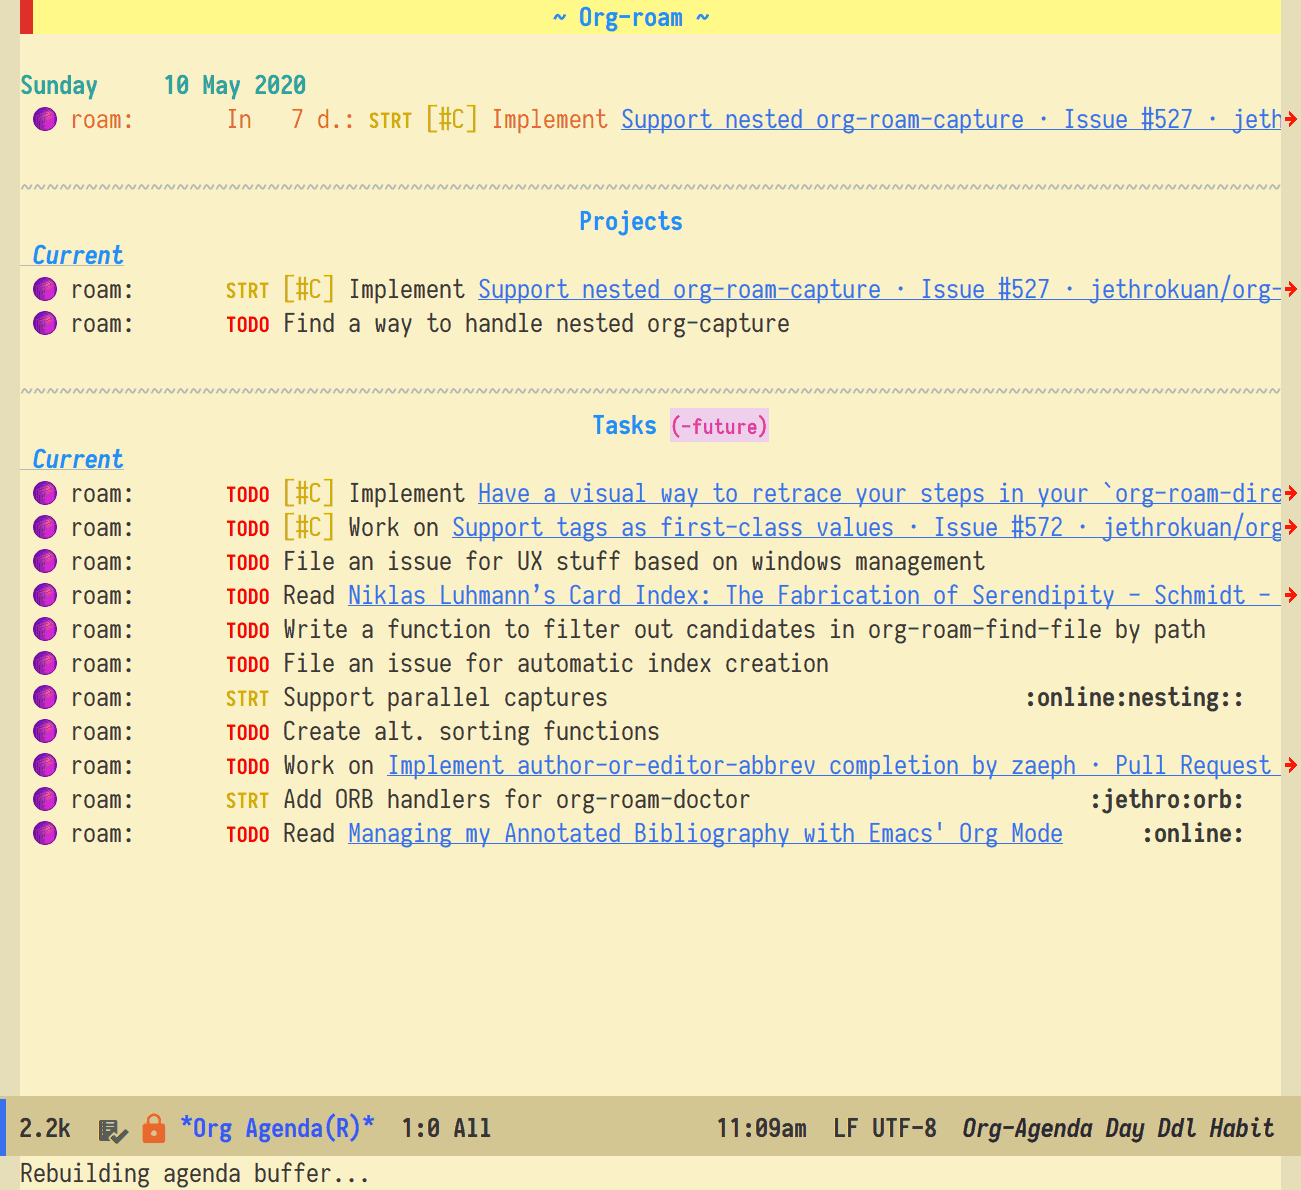The height and width of the screenshot is (1190, 1301).
Task: Click the ':jethro:orb:' tags
Action: (x=1167, y=800)
